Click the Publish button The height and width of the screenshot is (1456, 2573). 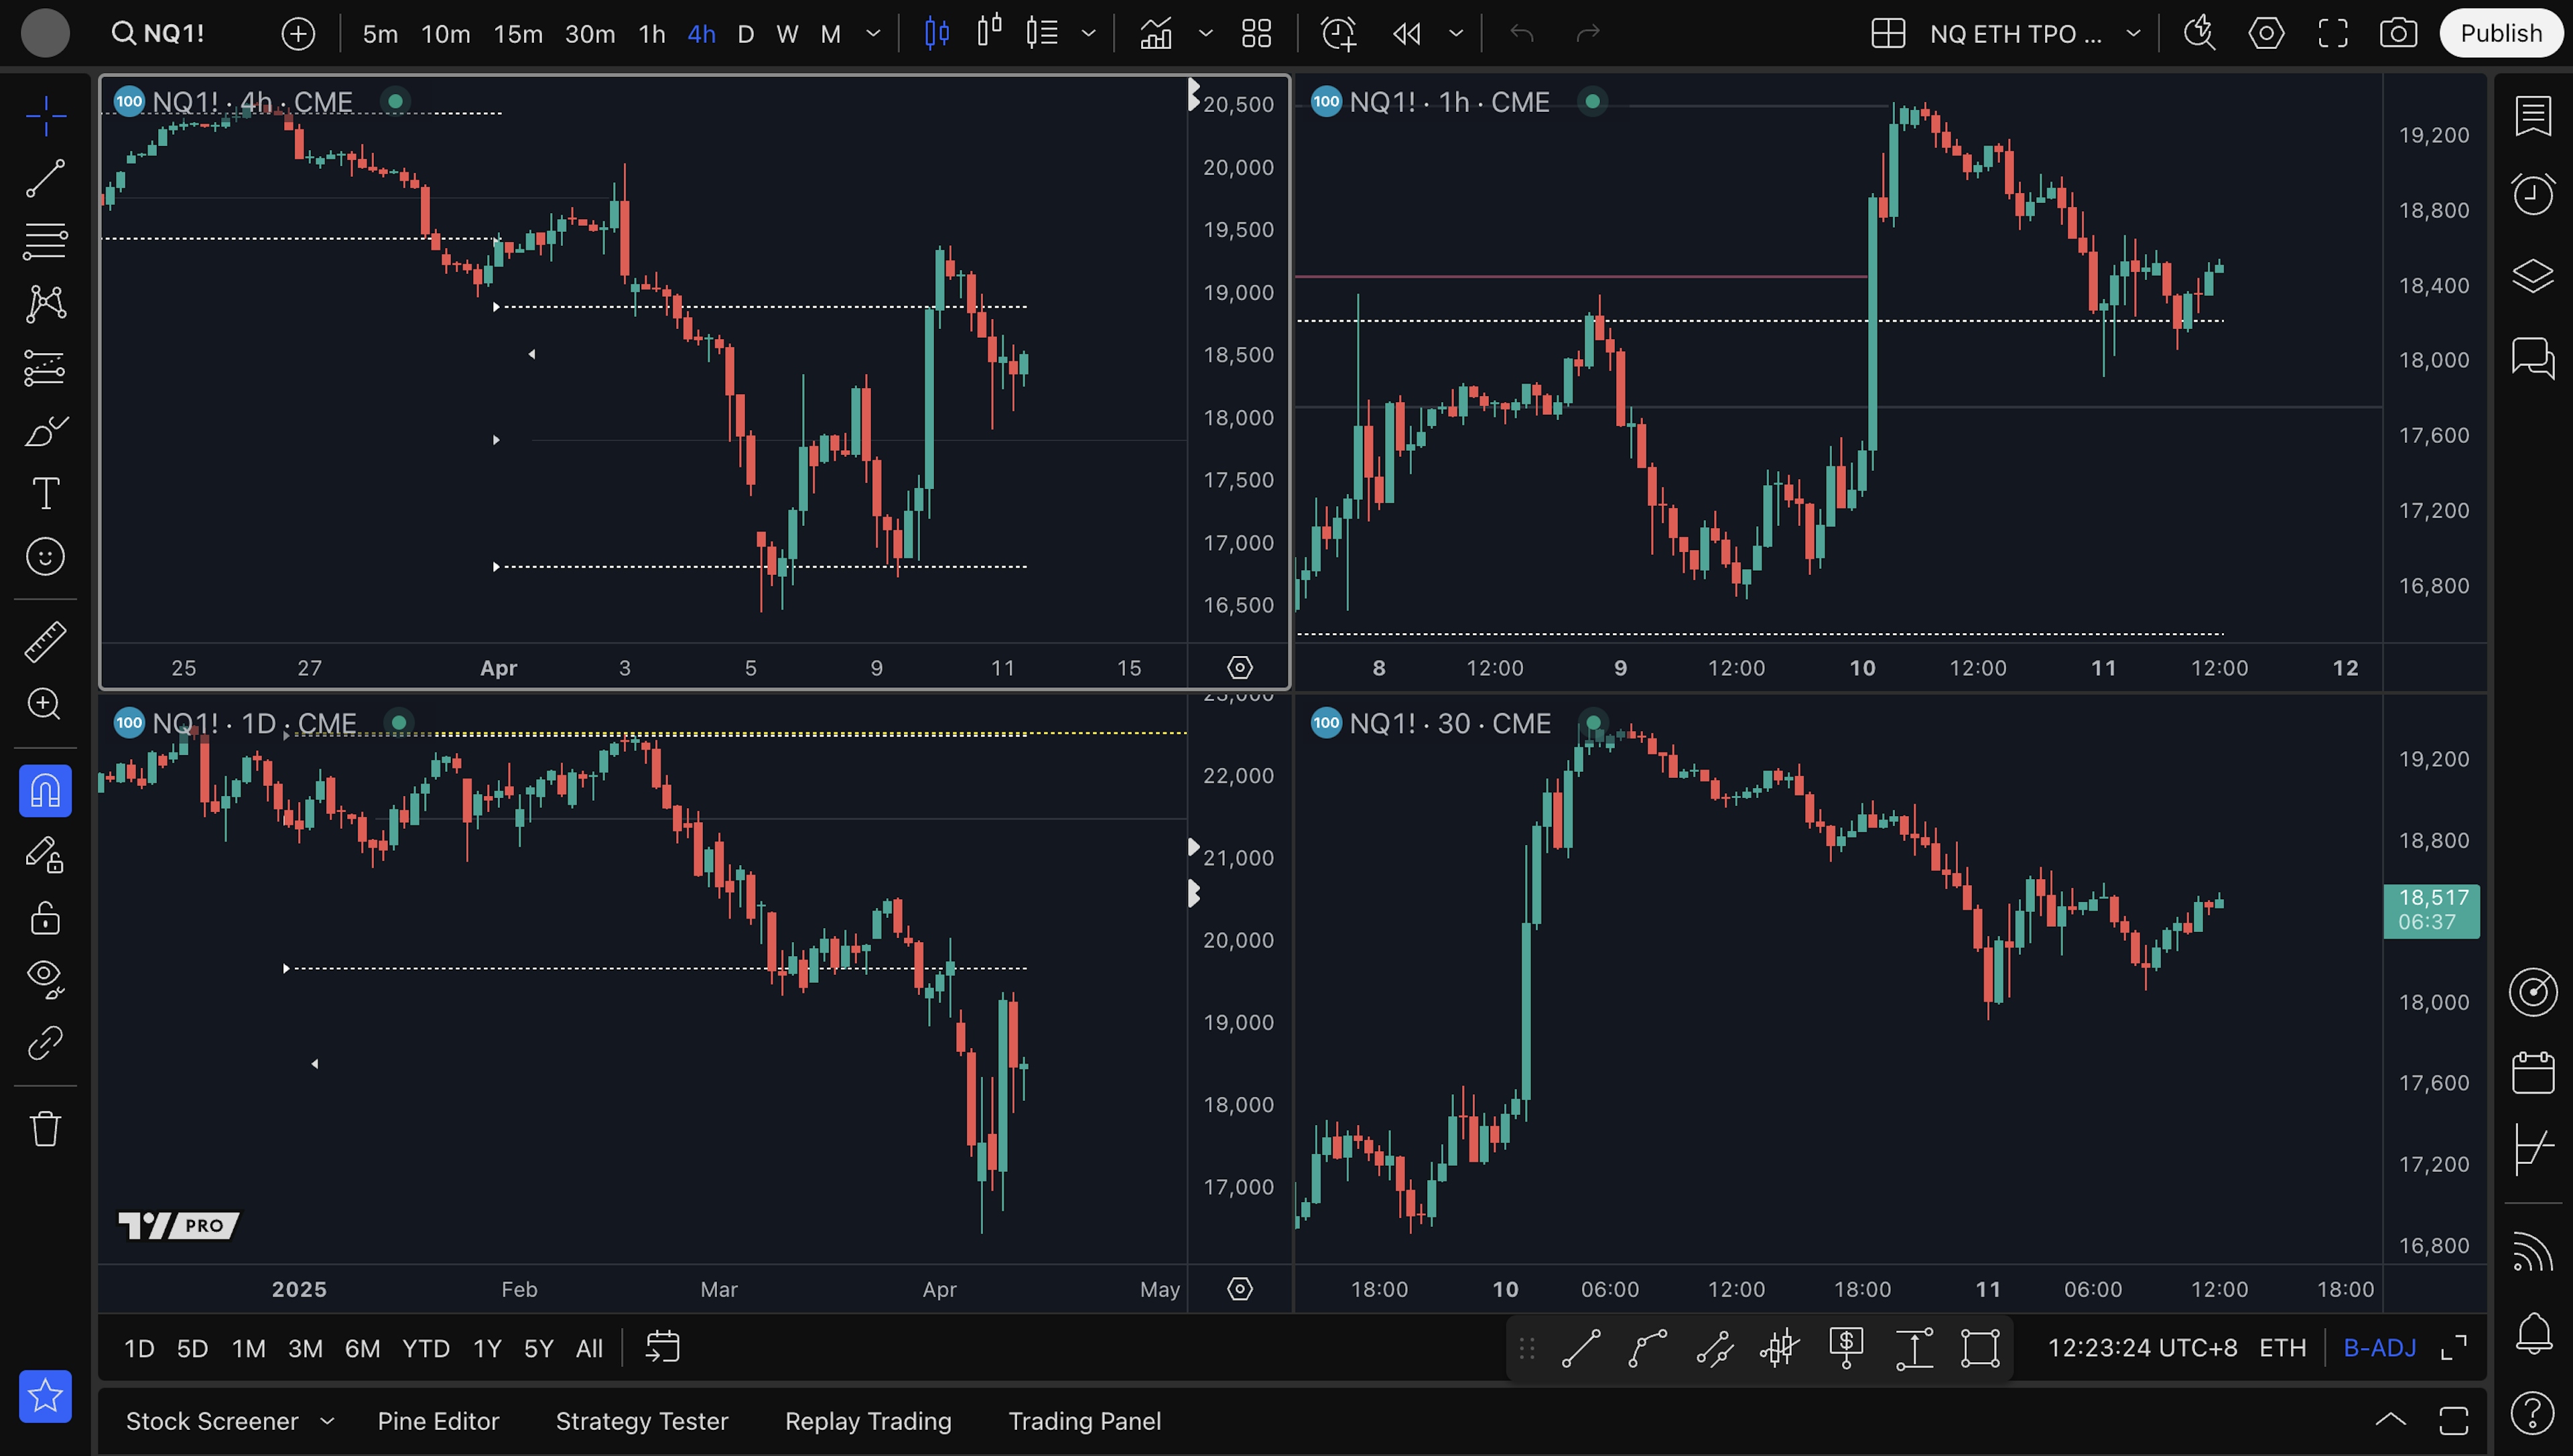[2500, 34]
